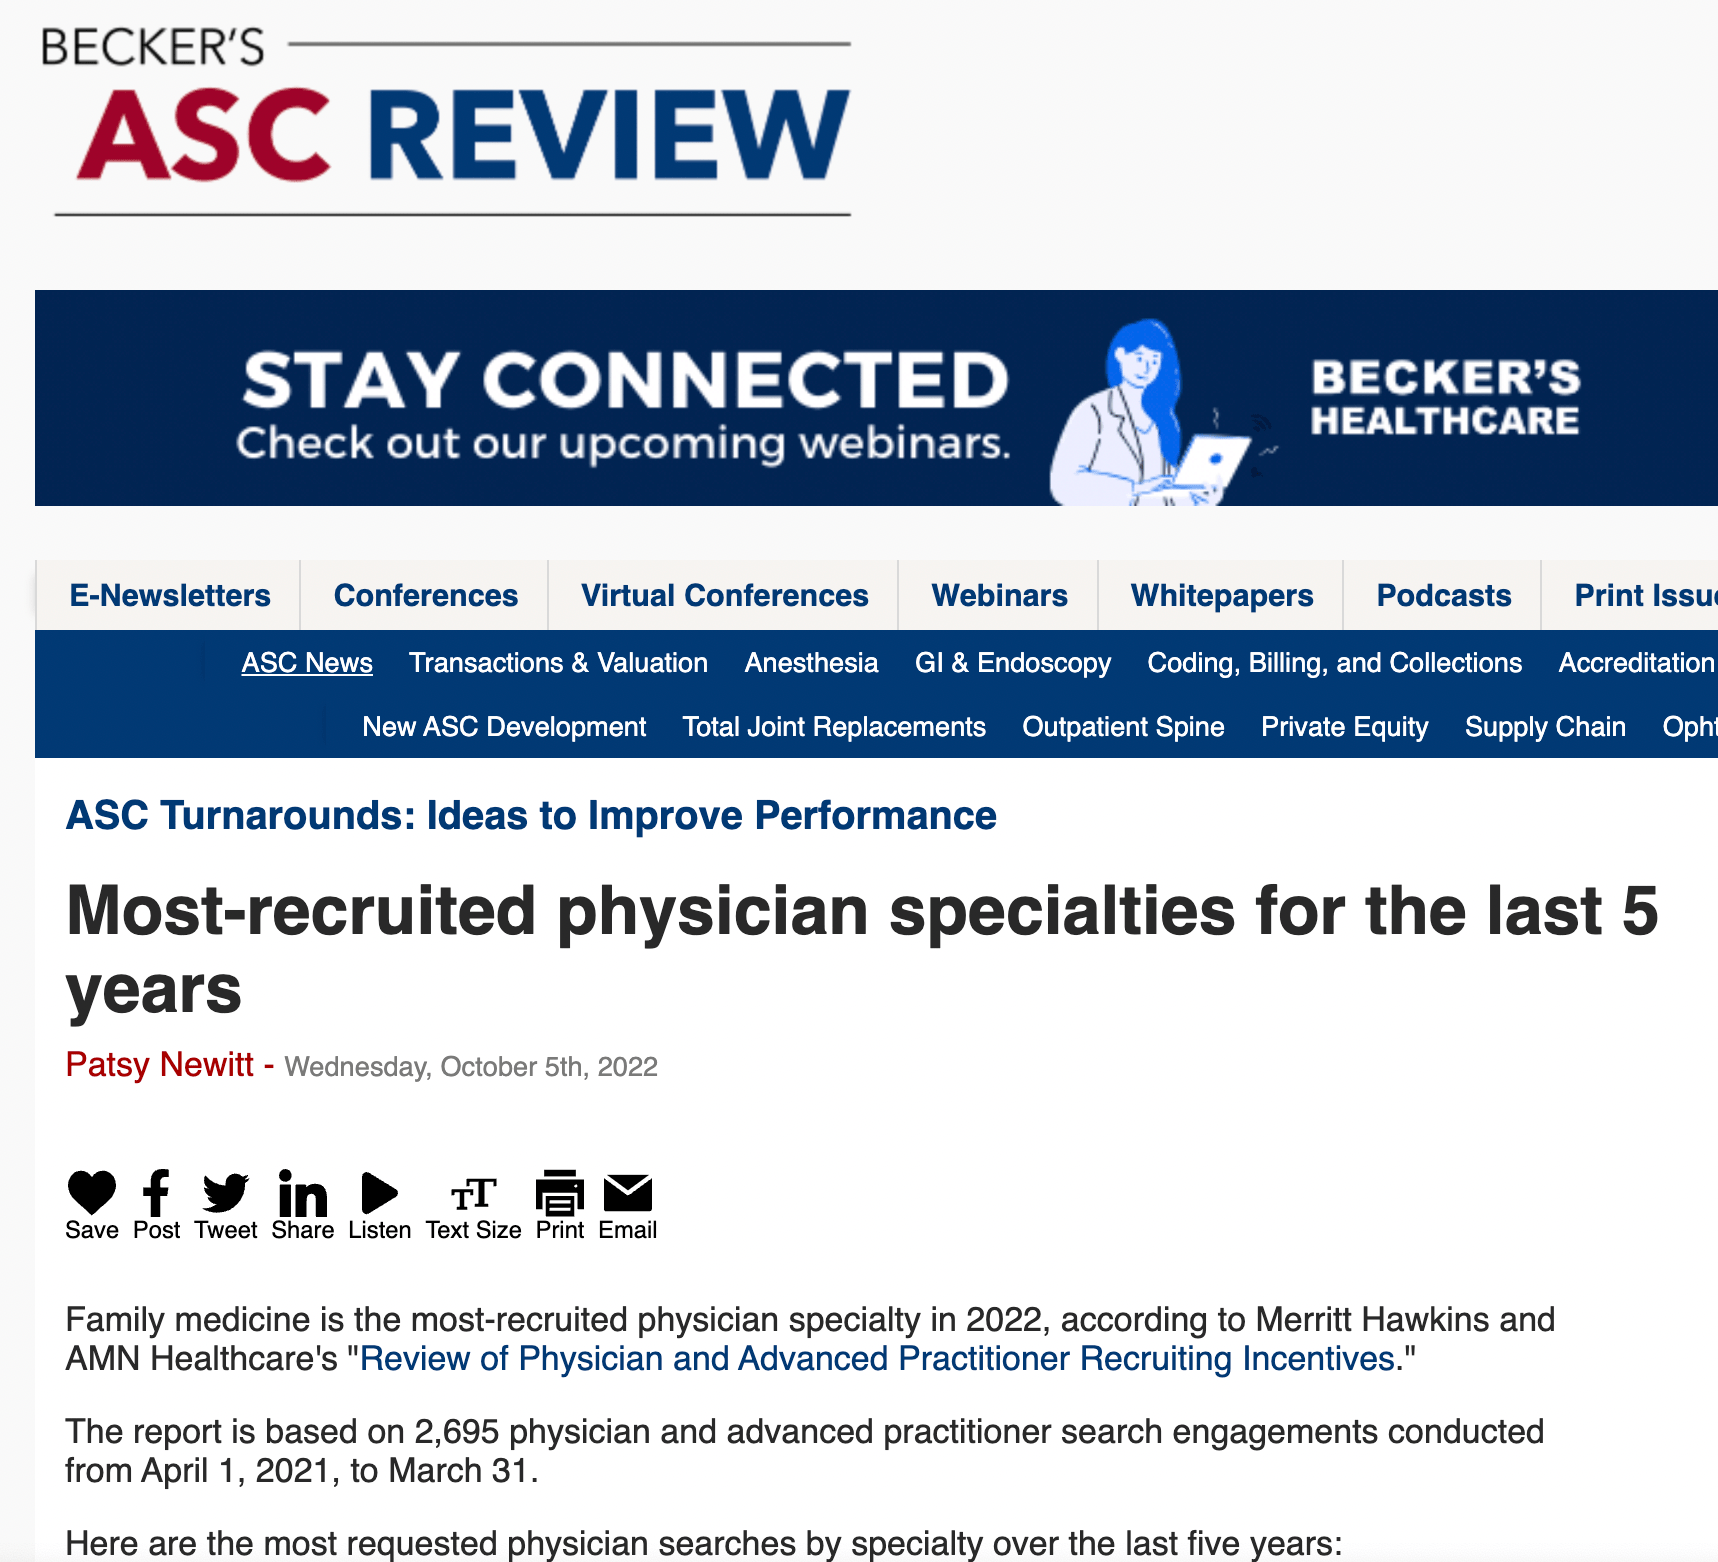Click the Stay Connected webinars banner
The width and height of the screenshot is (1718, 1562).
[876, 398]
